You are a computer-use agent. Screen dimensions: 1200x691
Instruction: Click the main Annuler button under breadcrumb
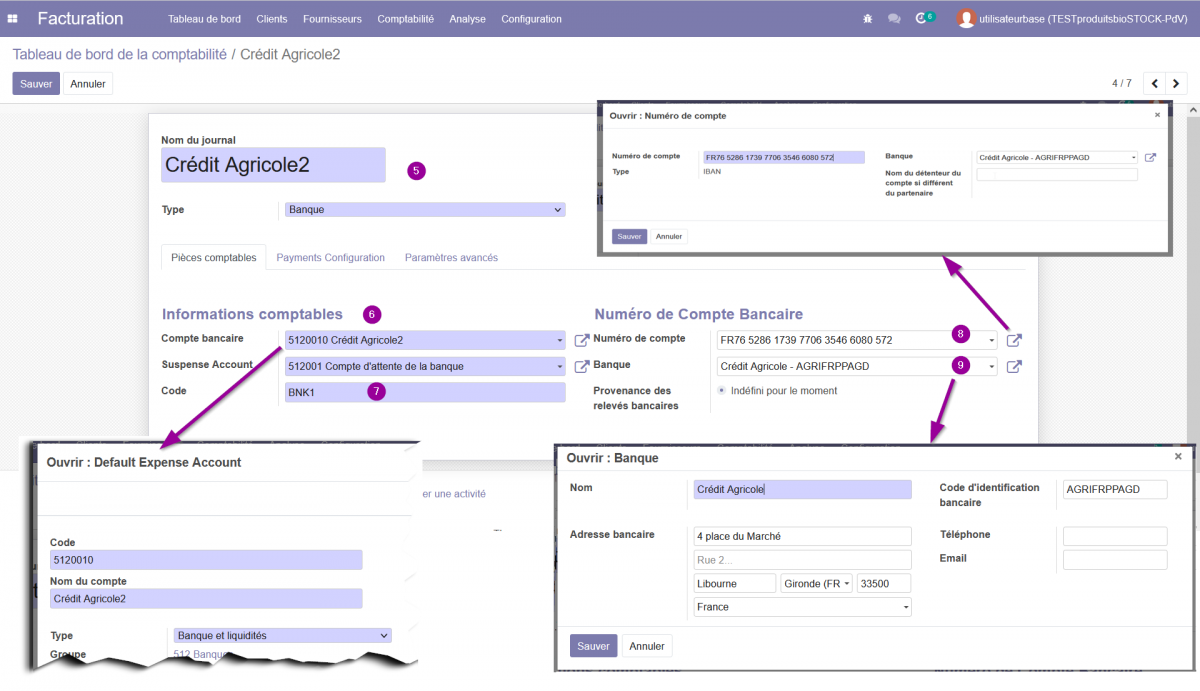tap(88, 84)
